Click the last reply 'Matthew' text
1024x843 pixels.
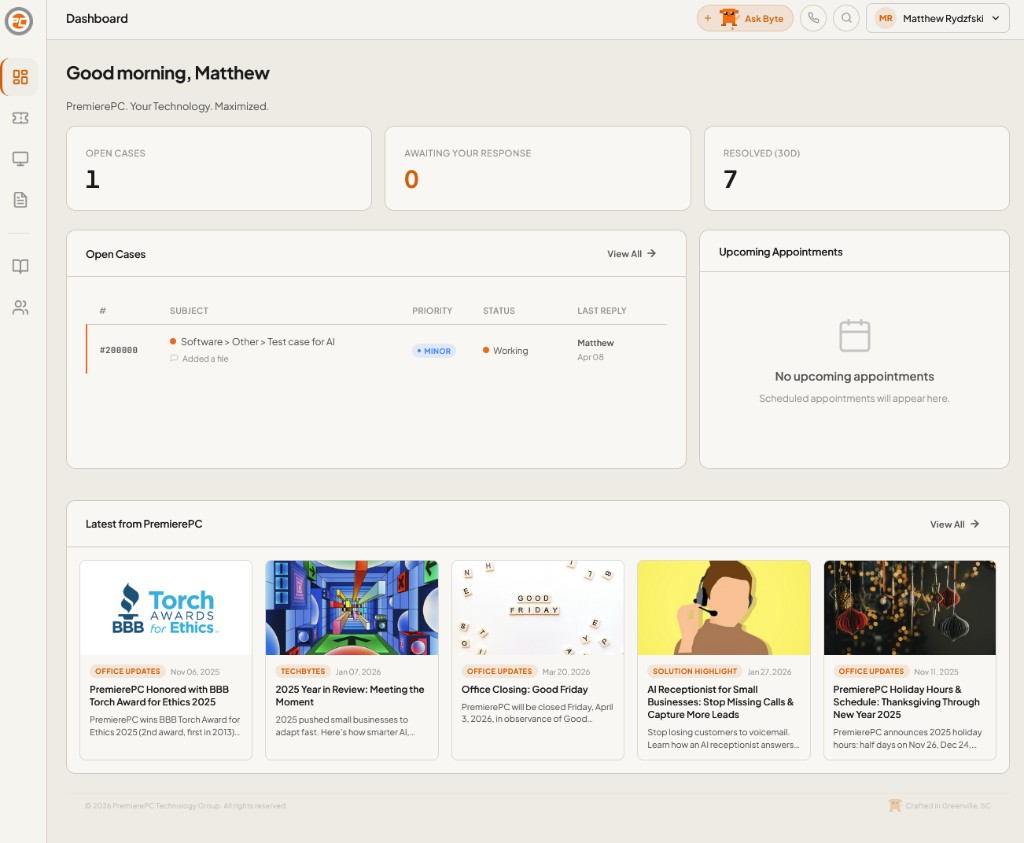(x=595, y=343)
